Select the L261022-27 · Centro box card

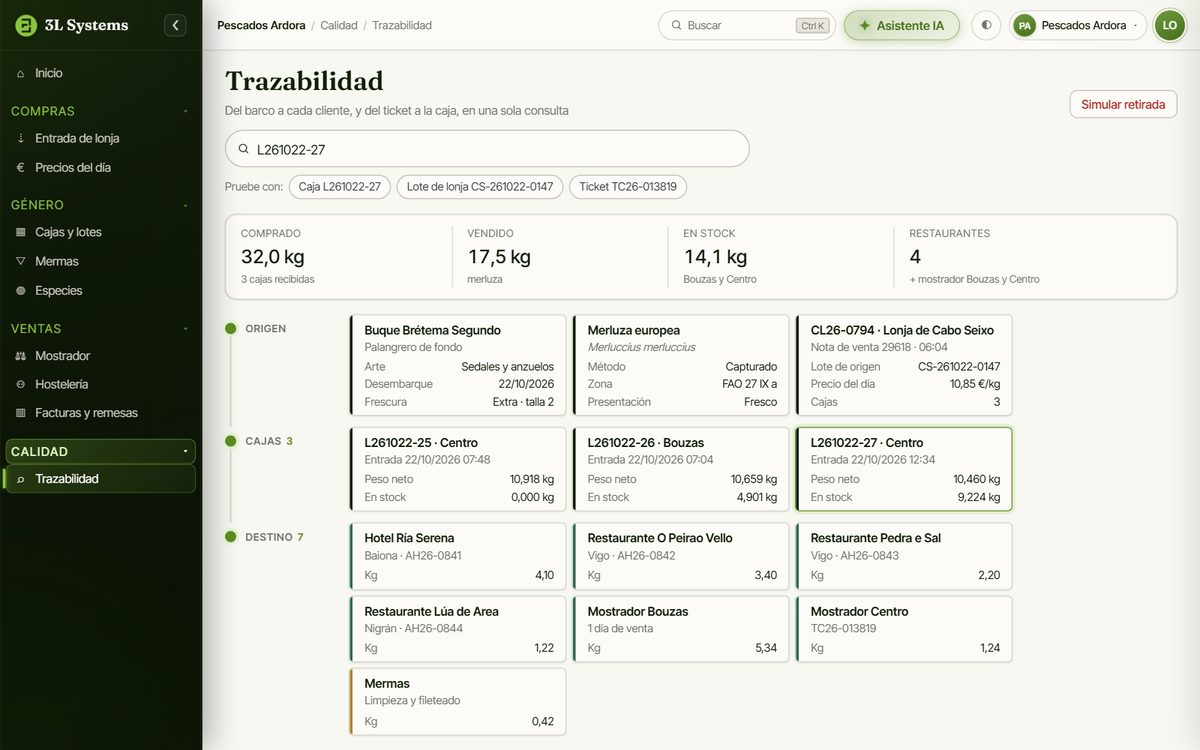(904, 469)
